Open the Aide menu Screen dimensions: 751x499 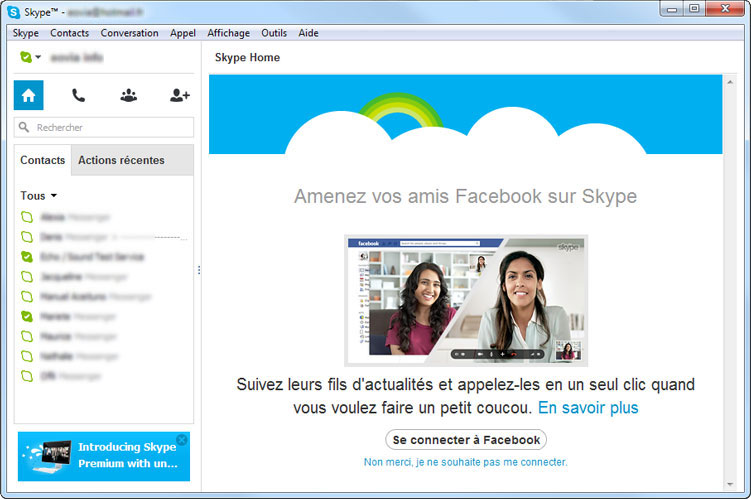coord(308,33)
